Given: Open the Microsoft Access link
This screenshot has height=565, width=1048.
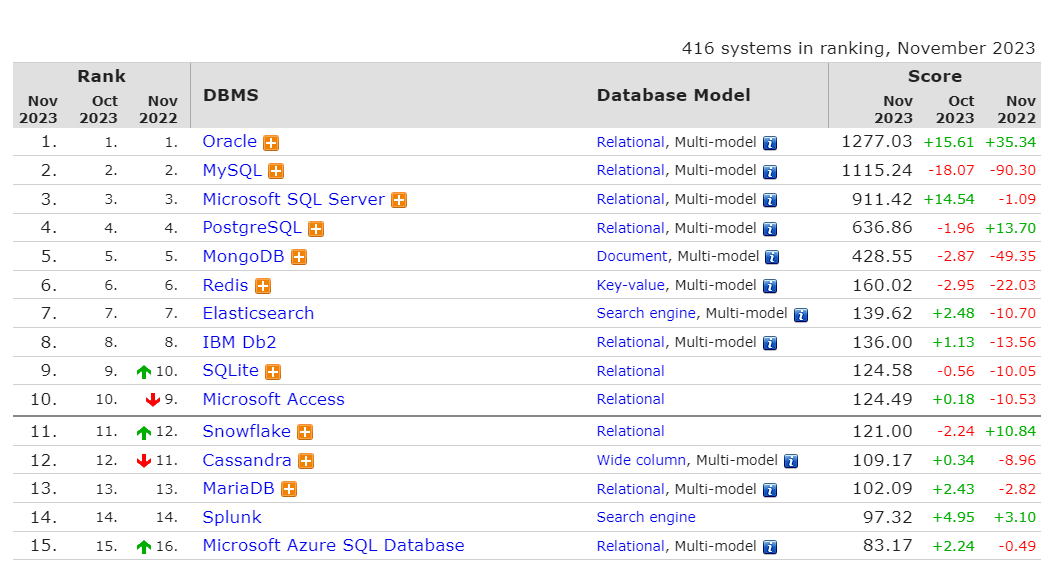Looking at the screenshot, I should pyautogui.click(x=273, y=399).
